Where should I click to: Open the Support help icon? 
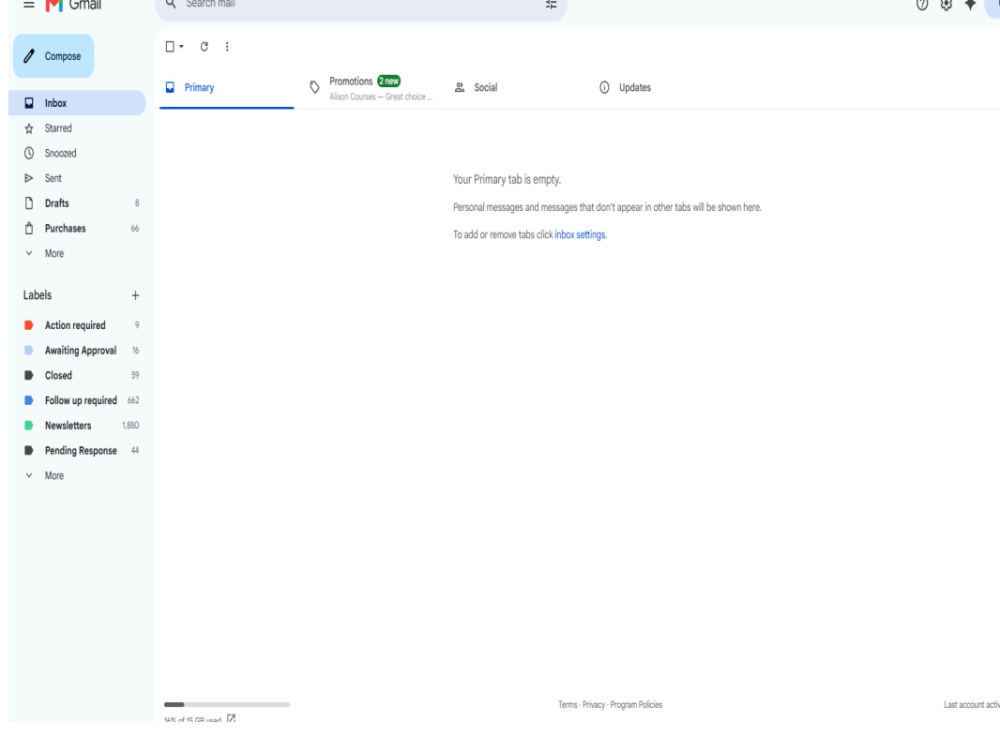922,5
